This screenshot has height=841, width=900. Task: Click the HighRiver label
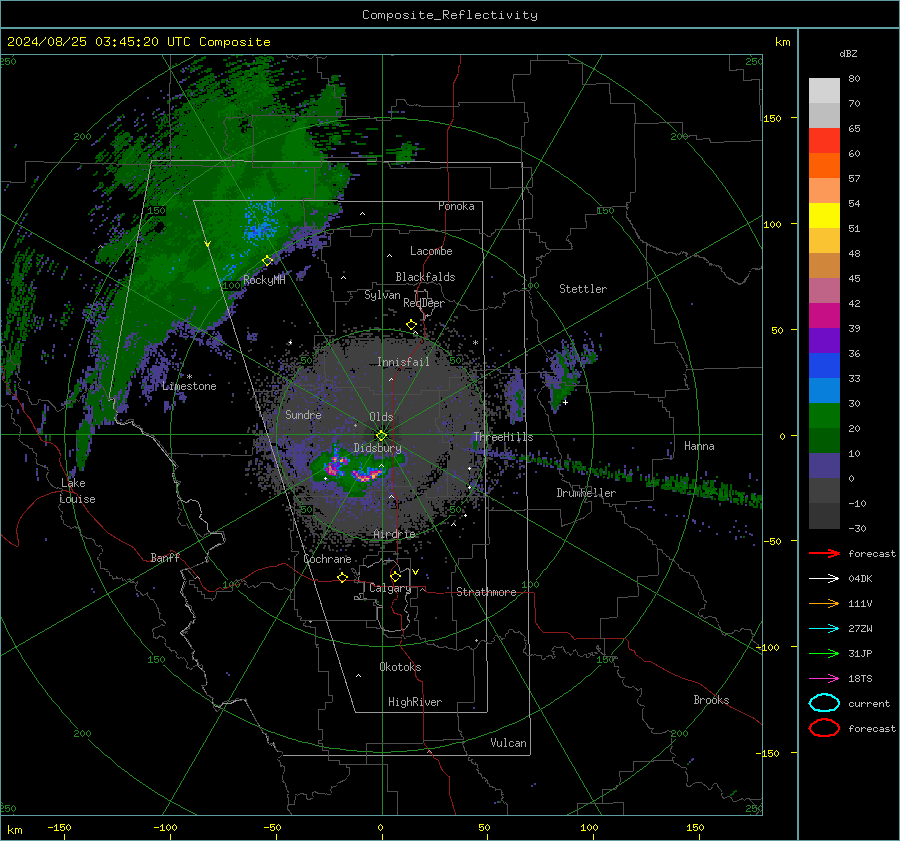[x=415, y=702]
